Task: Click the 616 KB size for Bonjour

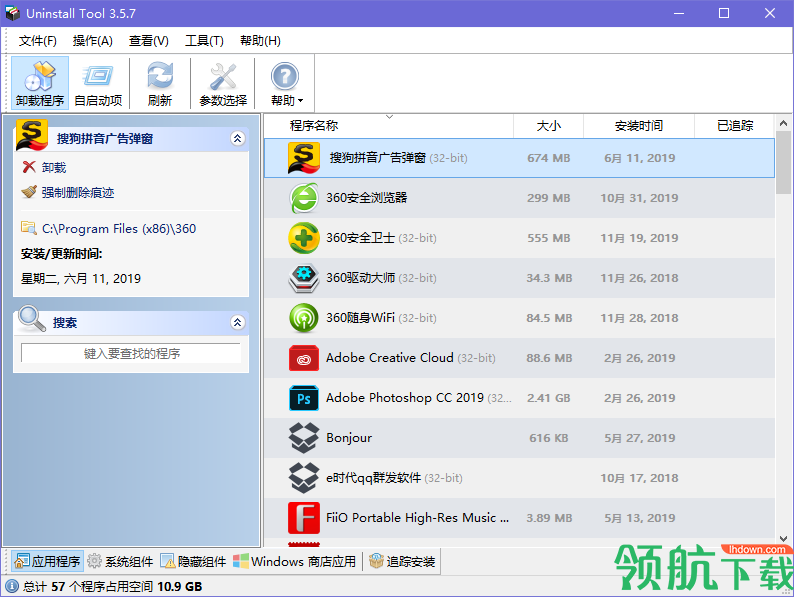Action: (548, 438)
